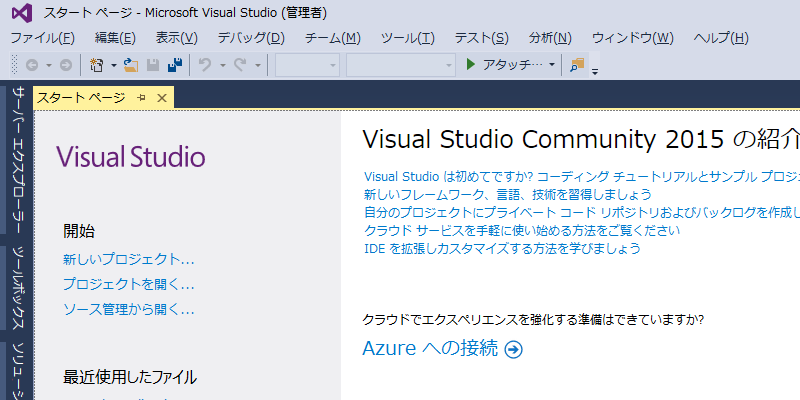
Task: Click the Visual Studio logo icon in title bar
Action: 22,13
